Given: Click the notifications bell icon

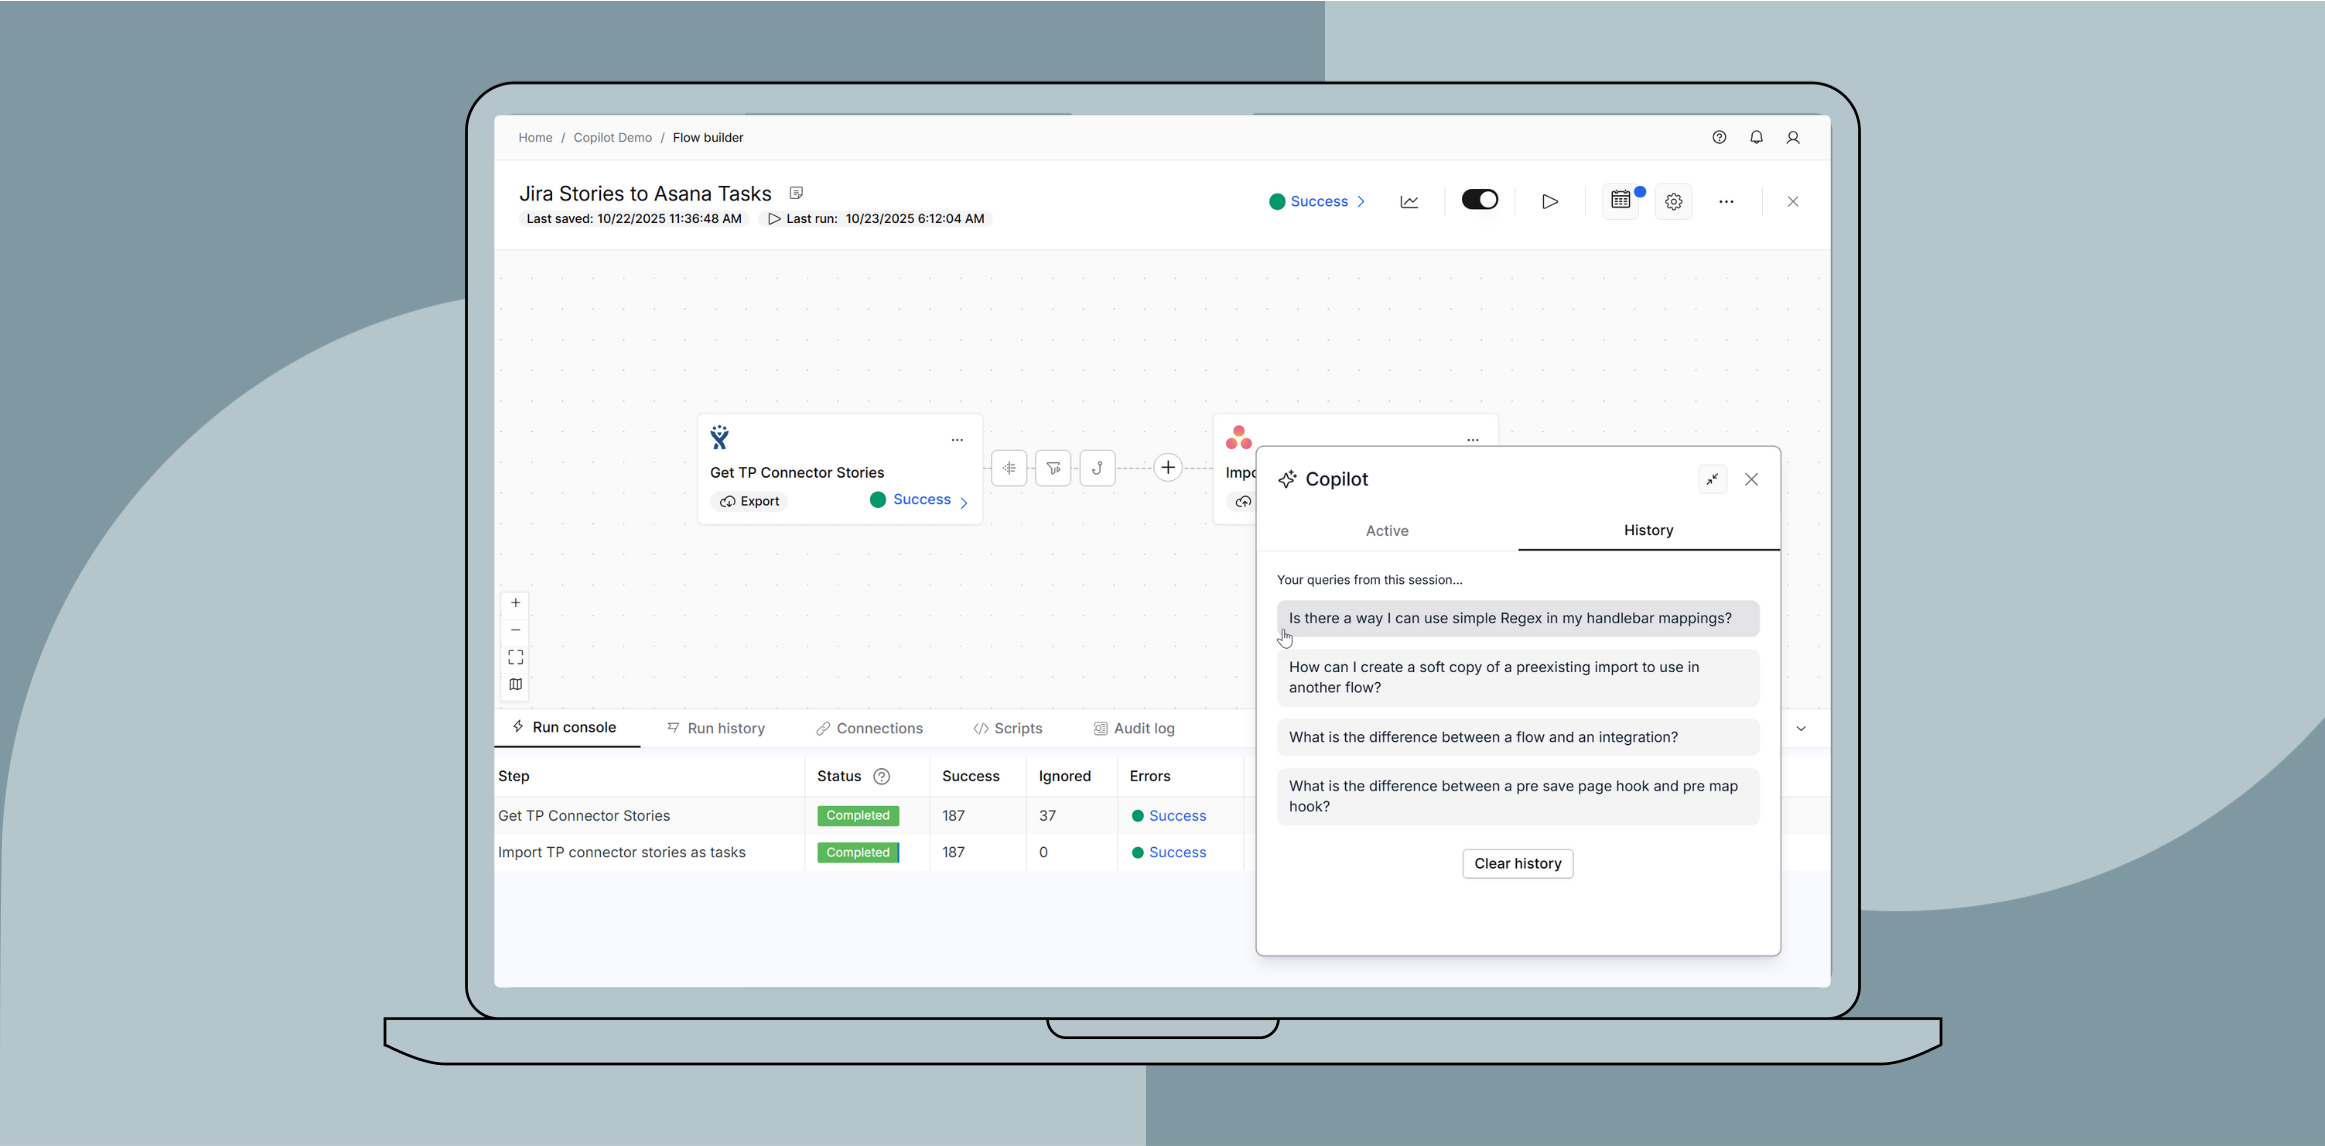Looking at the screenshot, I should [1756, 138].
